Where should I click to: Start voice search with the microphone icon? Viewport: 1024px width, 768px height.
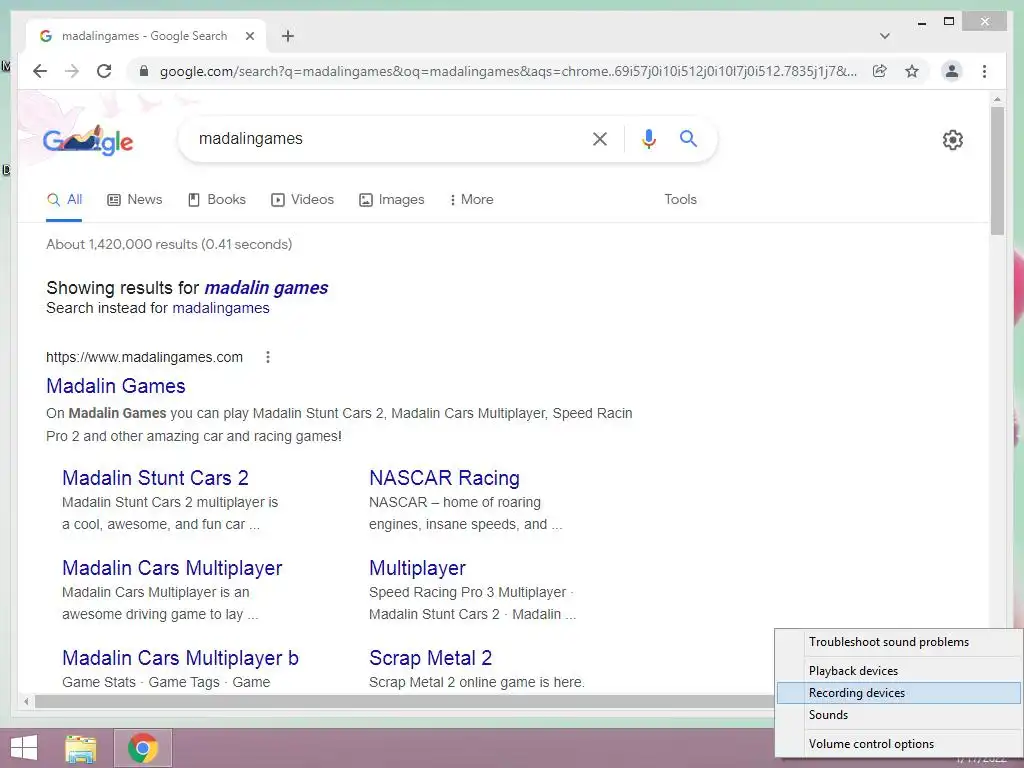pyautogui.click(x=648, y=138)
